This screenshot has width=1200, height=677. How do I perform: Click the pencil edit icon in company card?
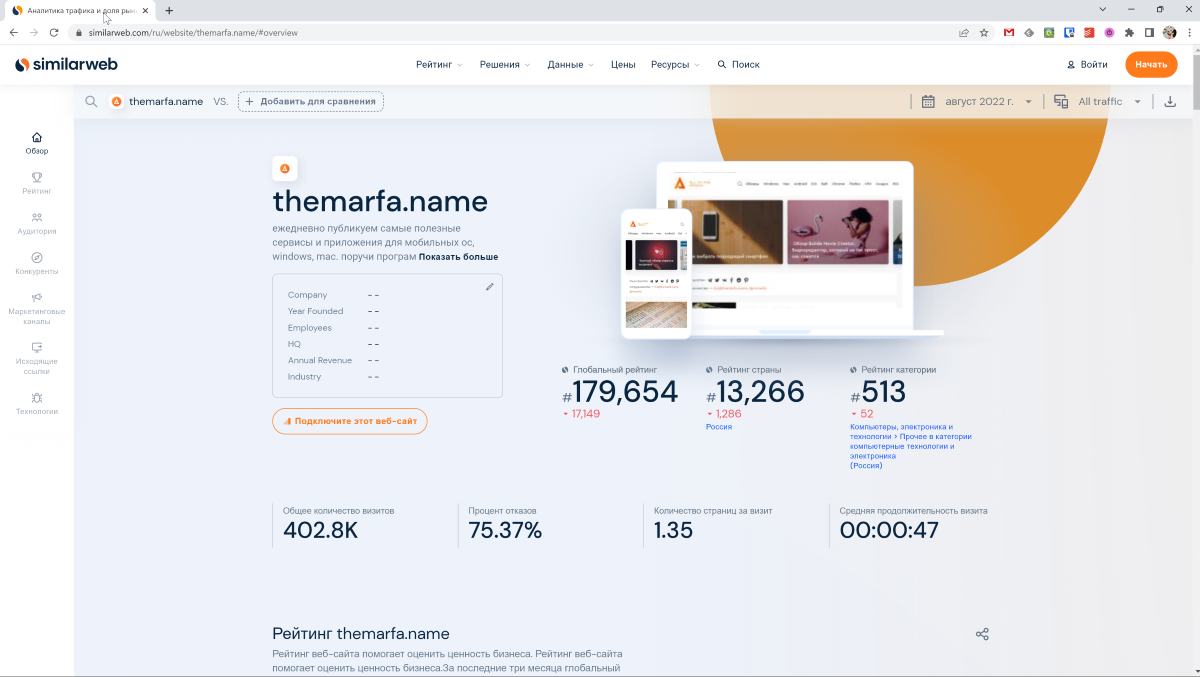[490, 286]
